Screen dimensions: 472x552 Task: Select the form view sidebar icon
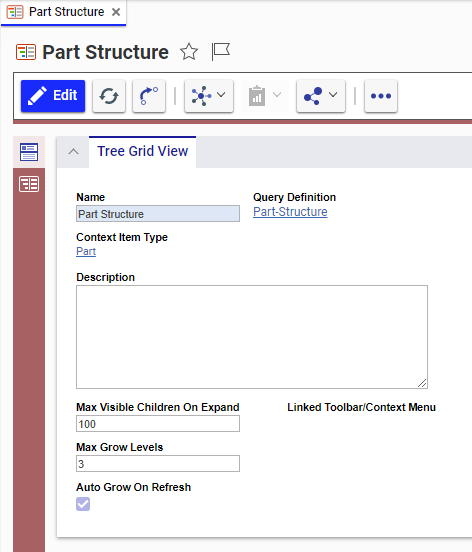[29, 152]
